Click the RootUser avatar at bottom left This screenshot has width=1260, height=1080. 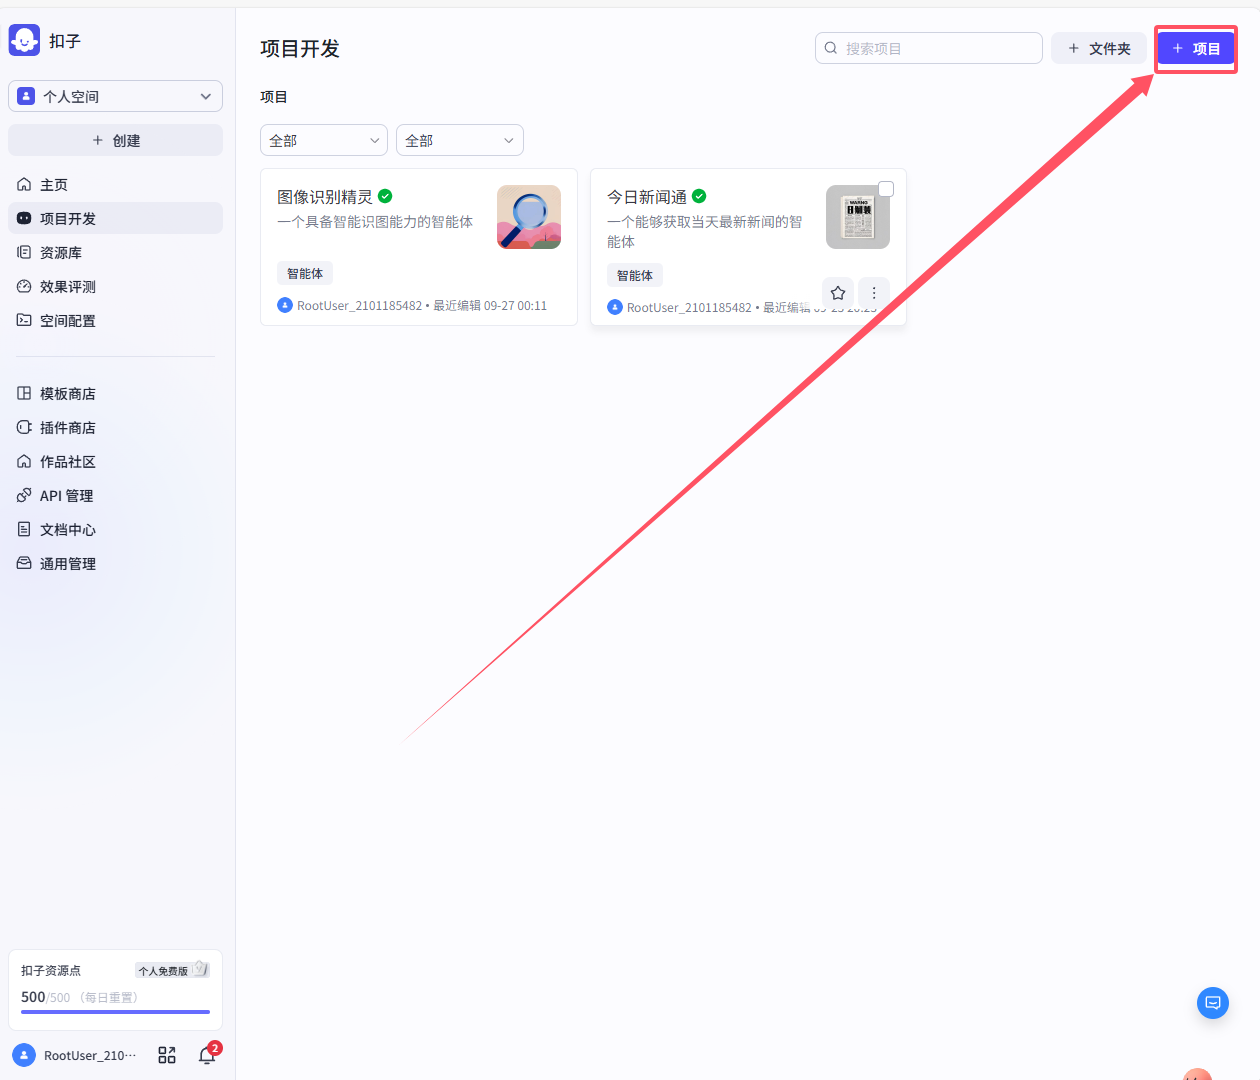[x=24, y=1055]
